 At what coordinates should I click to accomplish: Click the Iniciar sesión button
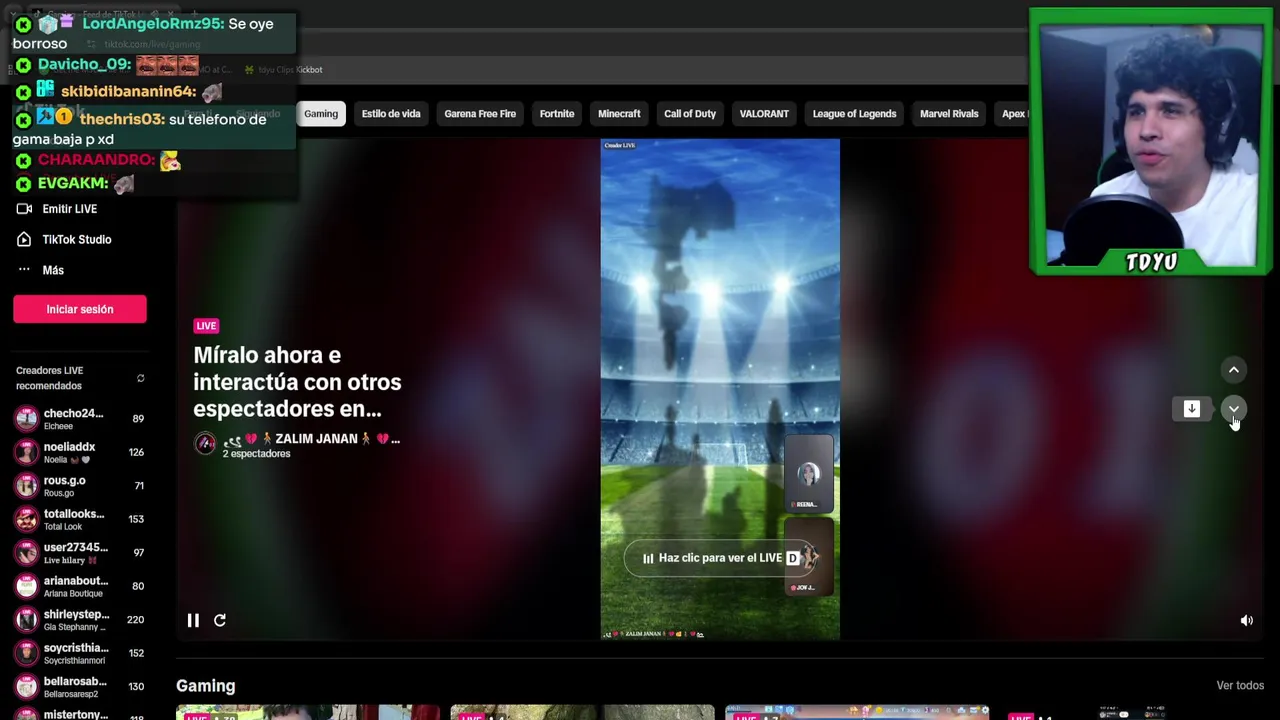pyautogui.click(x=80, y=309)
